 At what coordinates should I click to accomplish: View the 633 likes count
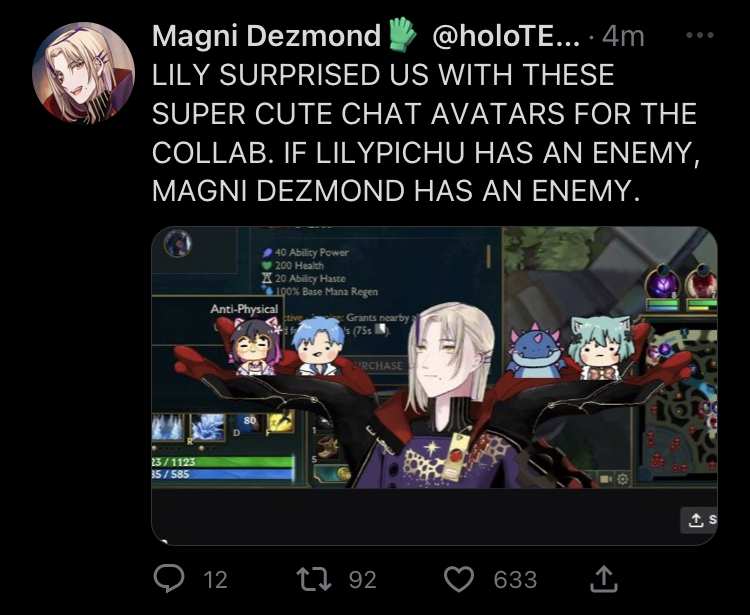[x=515, y=580]
